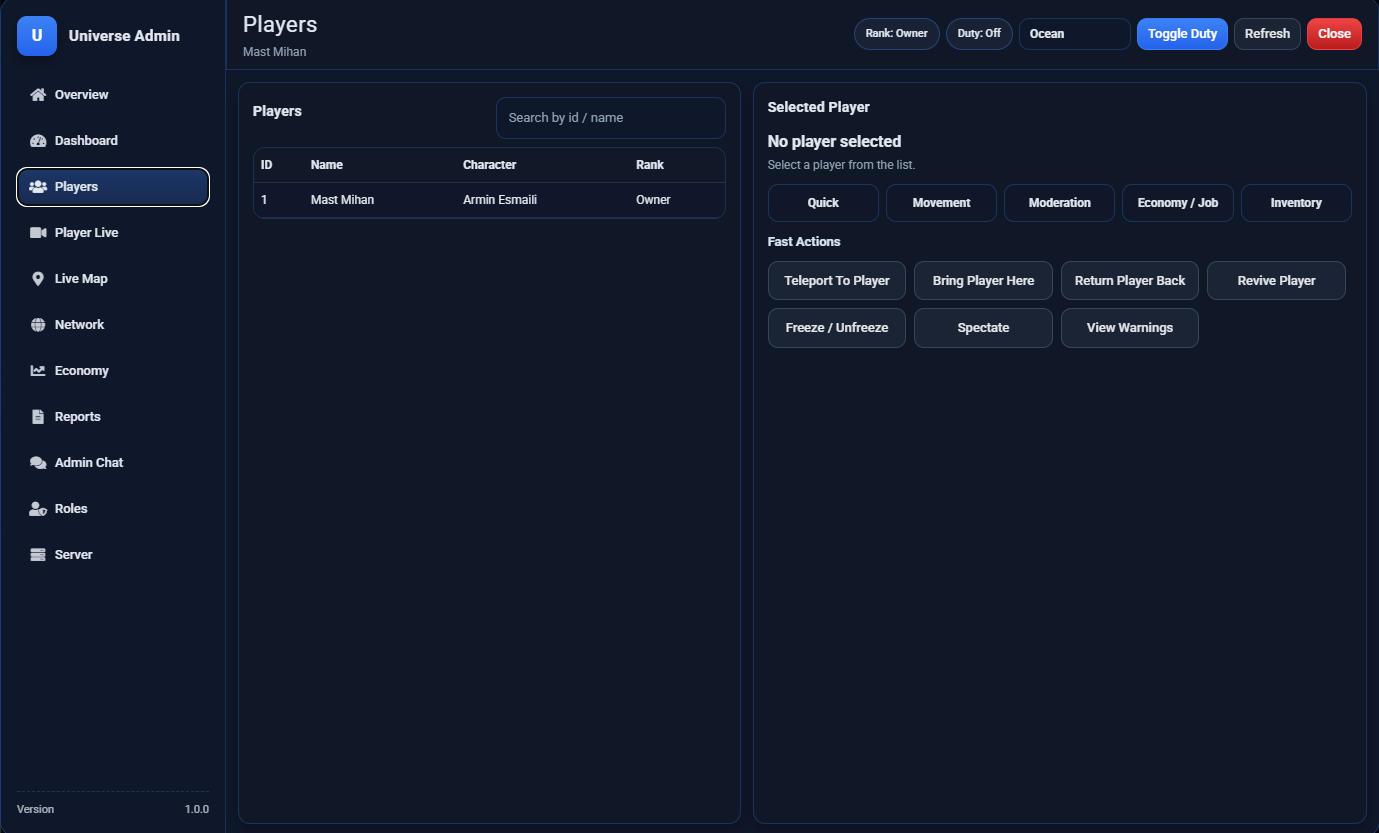Click Freeze / Unfreeze
1379x833 pixels.
[x=837, y=328]
